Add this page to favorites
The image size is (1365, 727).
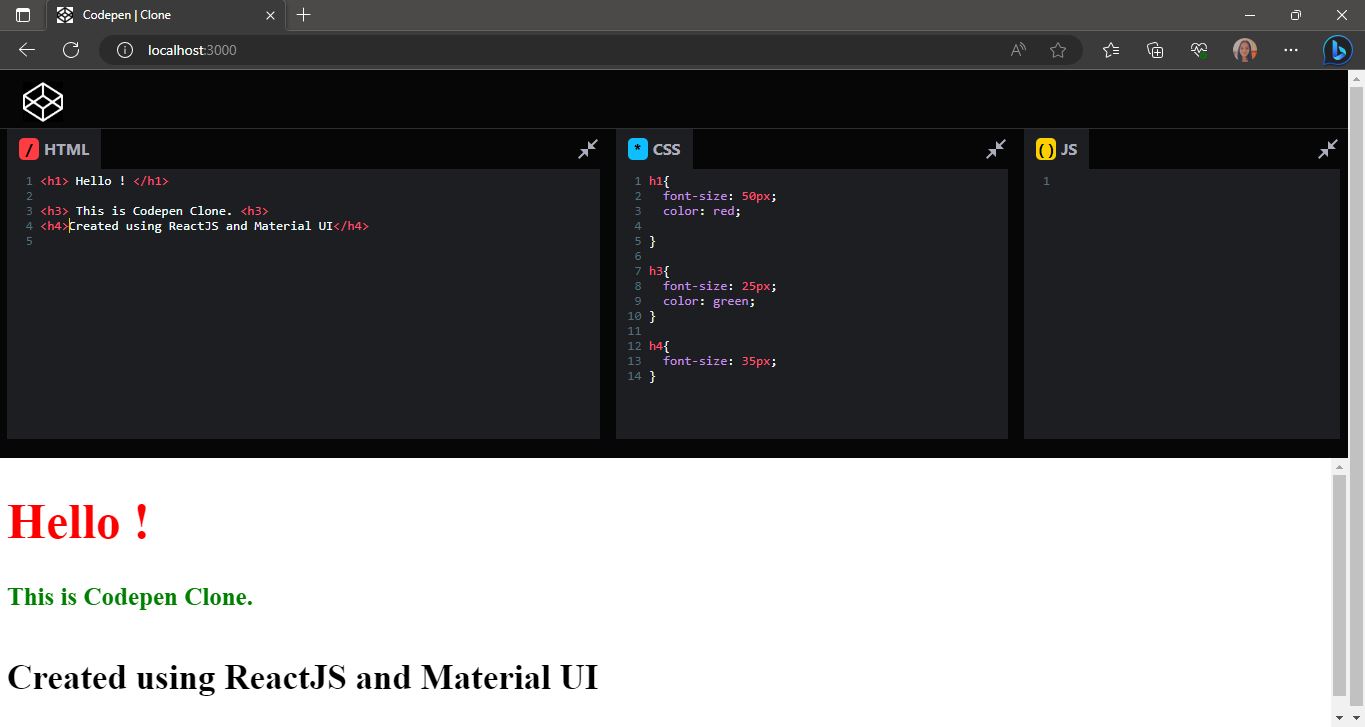(1058, 50)
